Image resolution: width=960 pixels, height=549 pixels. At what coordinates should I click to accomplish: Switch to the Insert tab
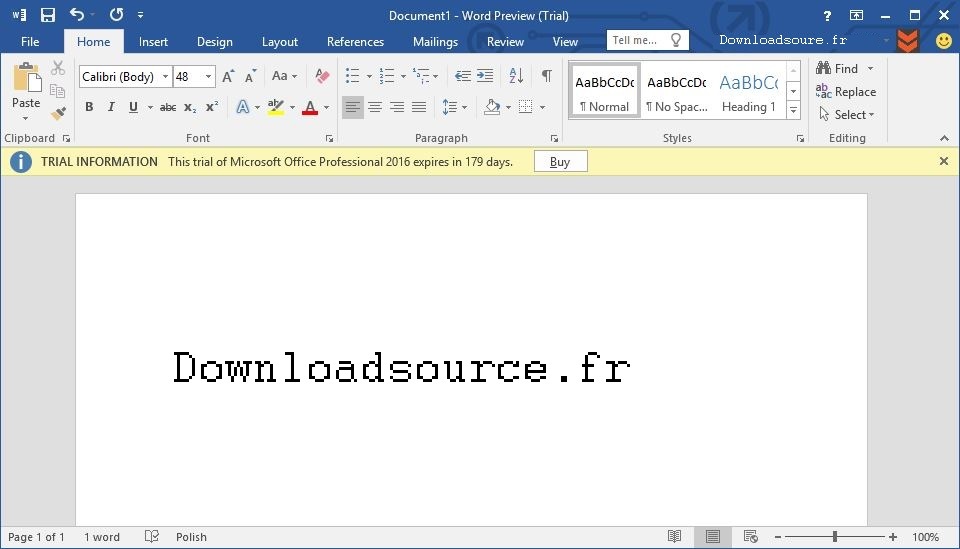(153, 42)
